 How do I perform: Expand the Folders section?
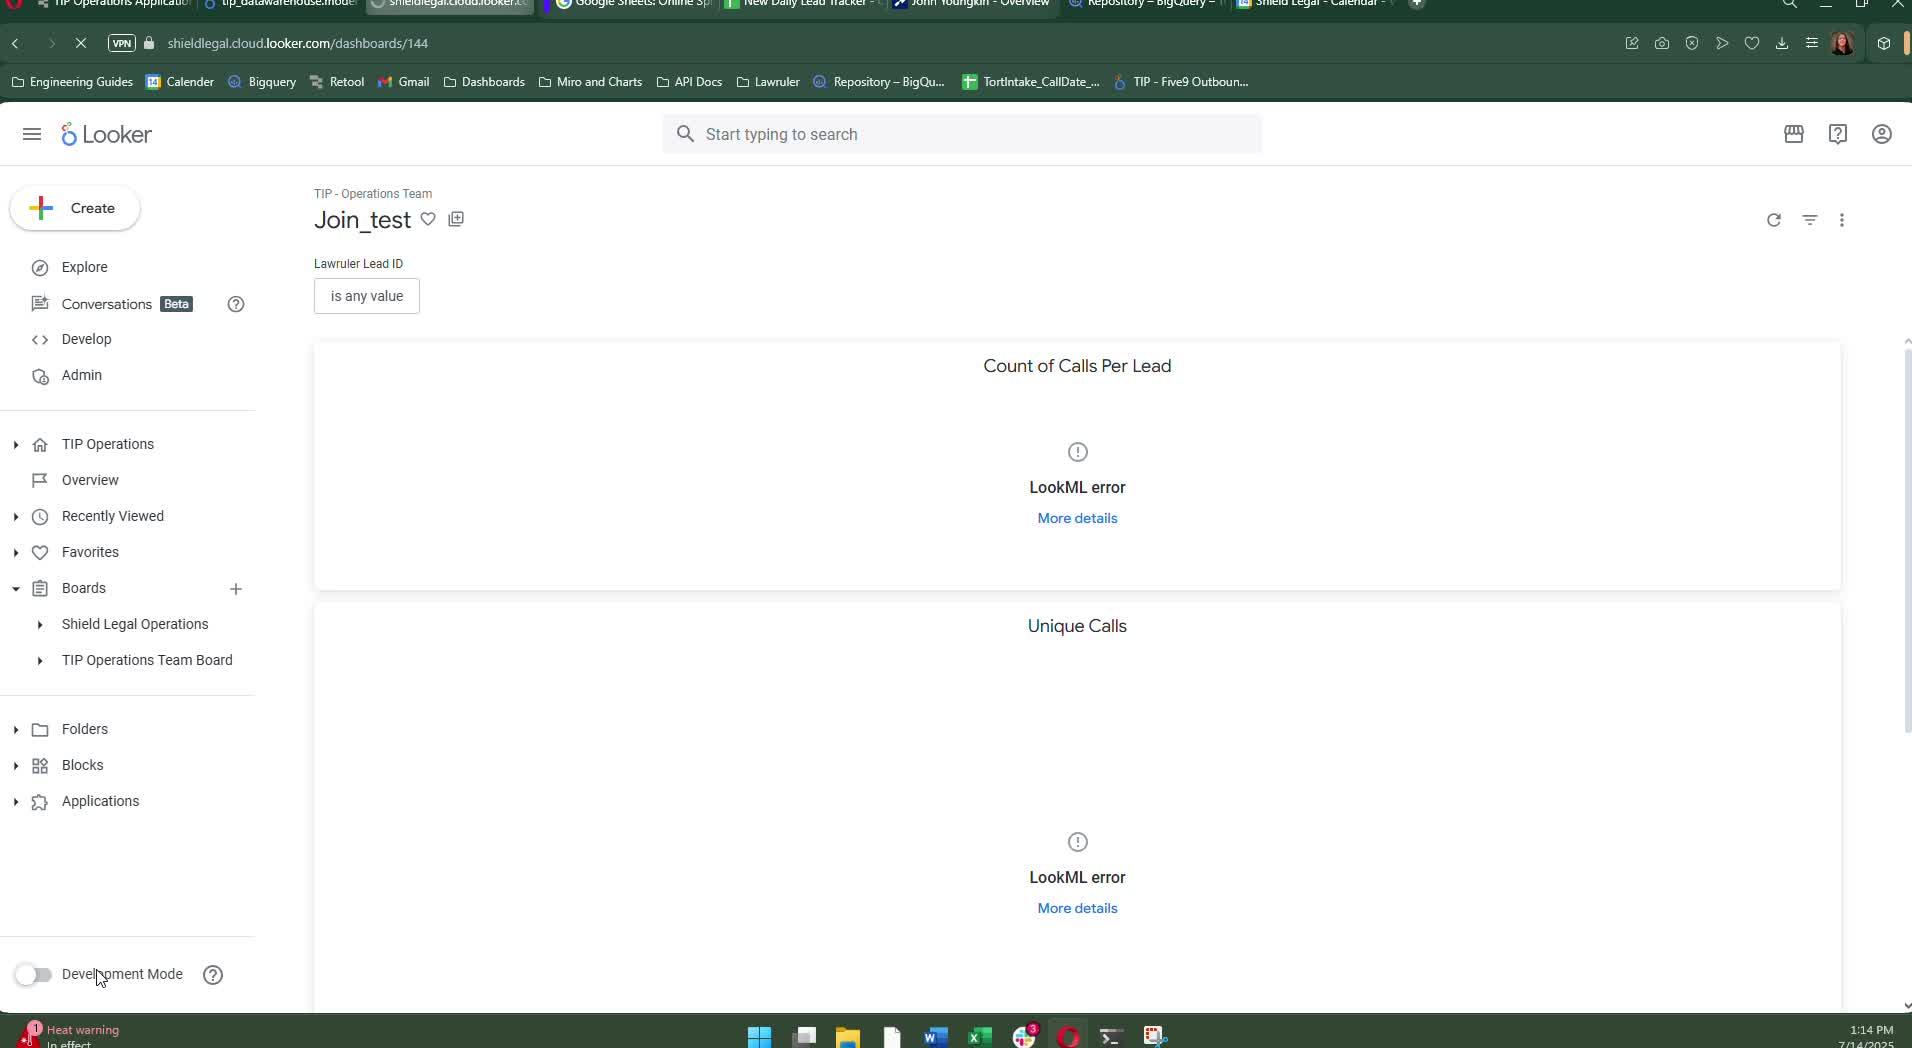[x=16, y=730]
